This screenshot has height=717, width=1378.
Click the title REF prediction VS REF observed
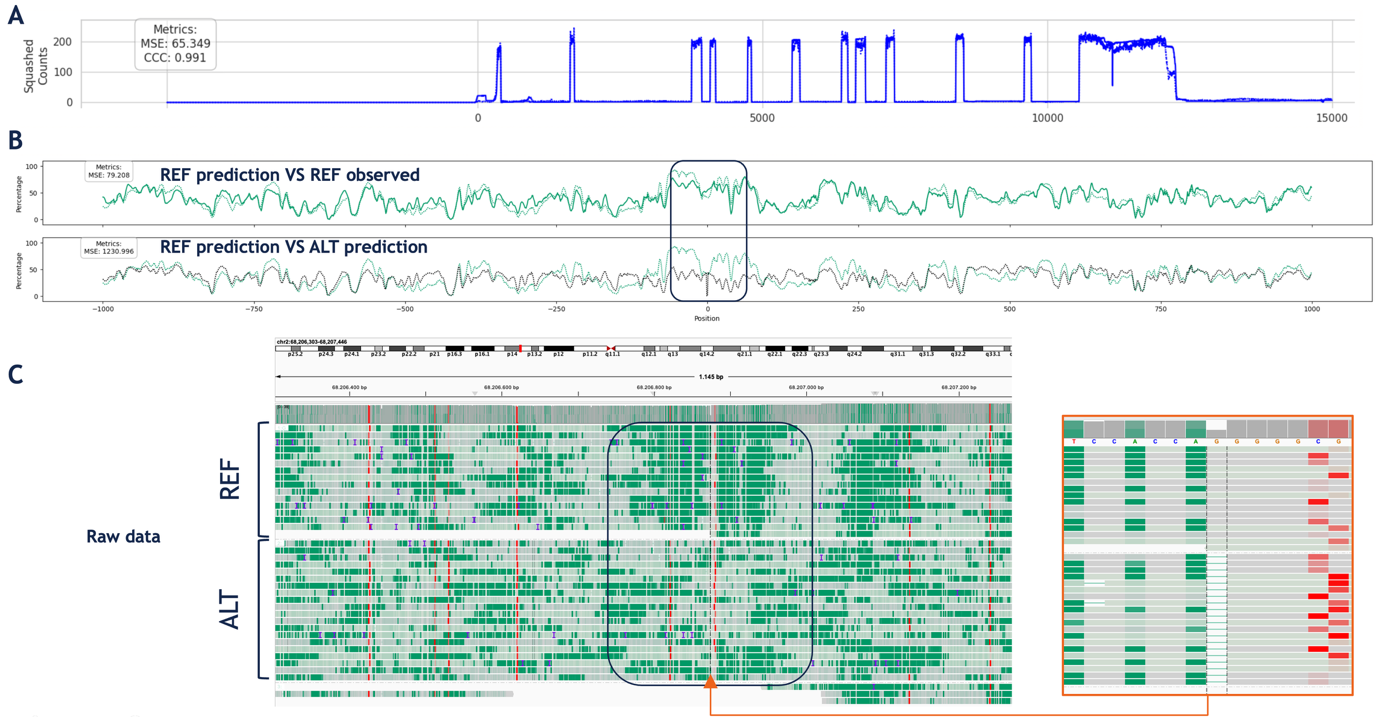click(x=289, y=175)
